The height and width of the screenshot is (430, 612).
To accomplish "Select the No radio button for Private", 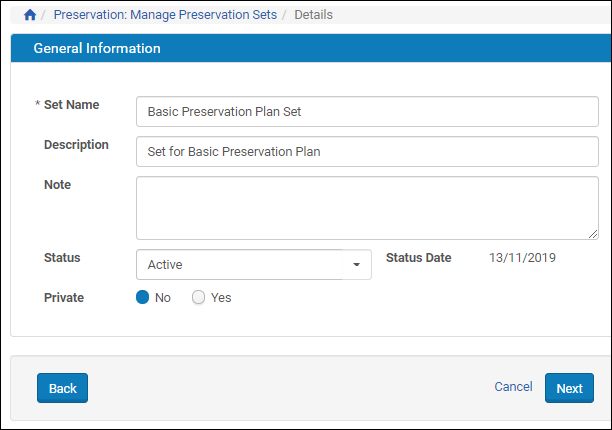I will tap(143, 297).
